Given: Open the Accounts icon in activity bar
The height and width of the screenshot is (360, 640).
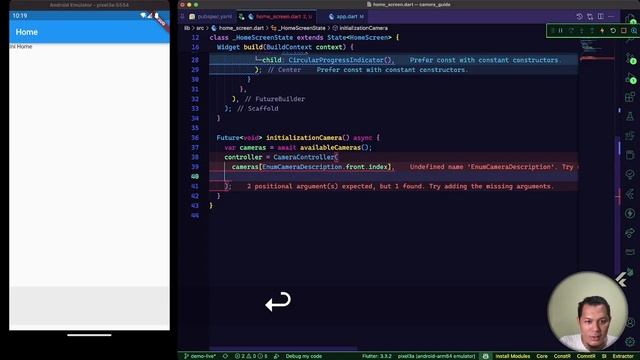Looking at the screenshot, I should pyautogui.click(x=631, y=322).
